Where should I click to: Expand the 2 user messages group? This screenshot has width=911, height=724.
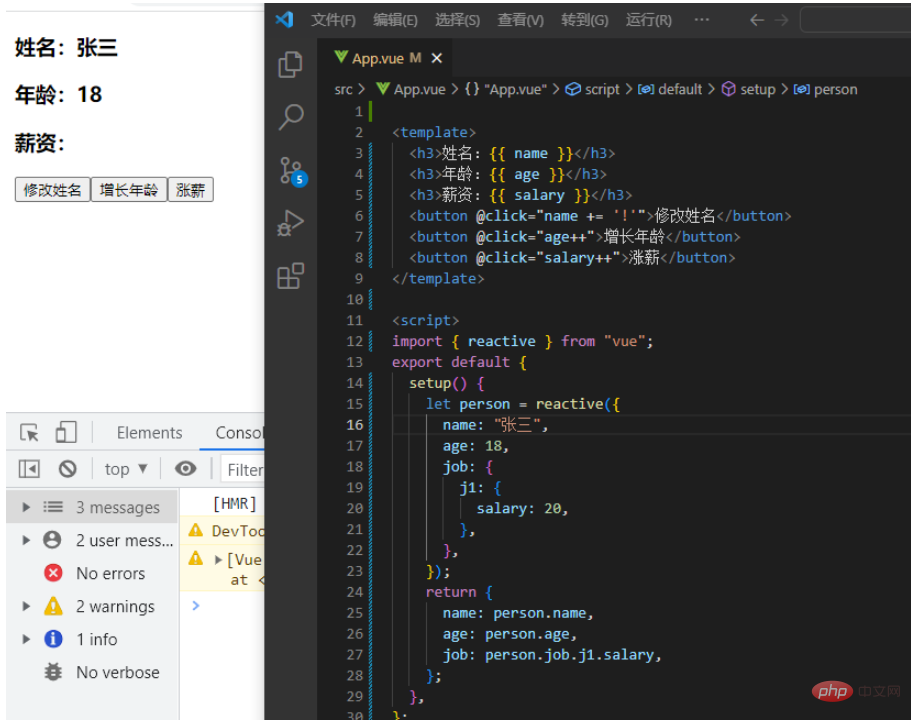pyautogui.click(x=26, y=540)
